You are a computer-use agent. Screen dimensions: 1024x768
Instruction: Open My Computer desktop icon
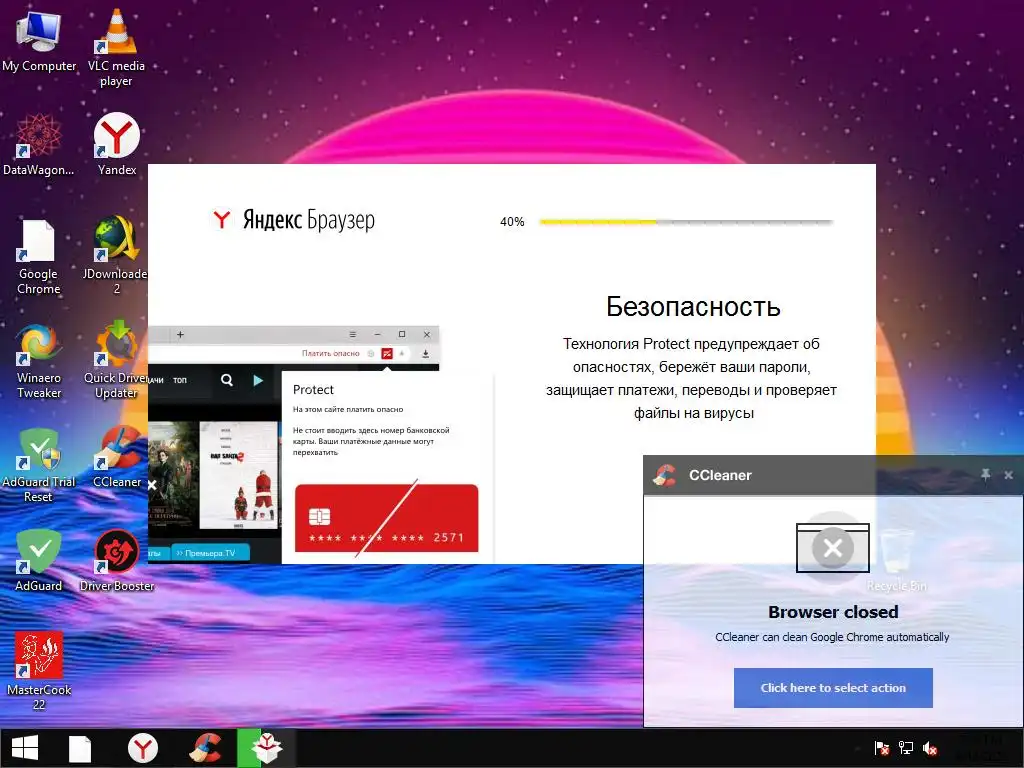[x=39, y=41]
